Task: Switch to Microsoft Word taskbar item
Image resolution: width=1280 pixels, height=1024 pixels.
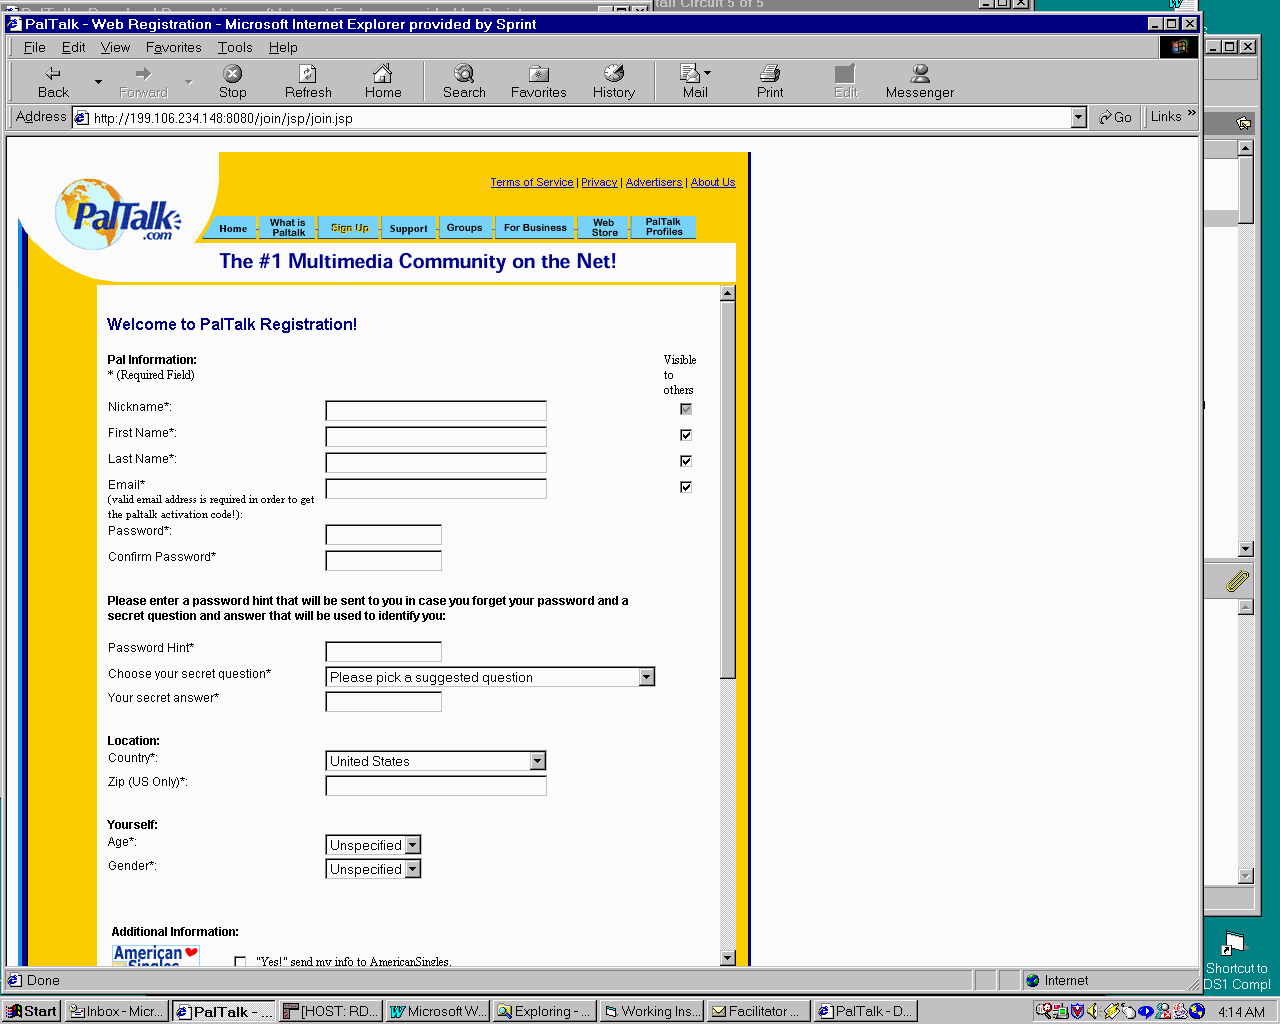Action: pyautogui.click(x=438, y=1011)
